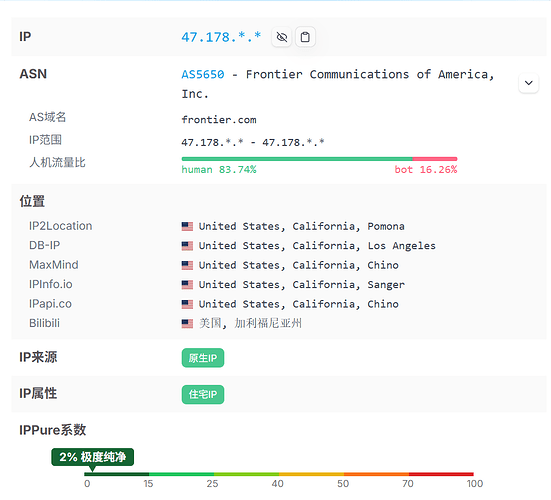This screenshot has width=551, height=500.
Task: Click the IP范围 range value text
Action: click(x=253, y=143)
